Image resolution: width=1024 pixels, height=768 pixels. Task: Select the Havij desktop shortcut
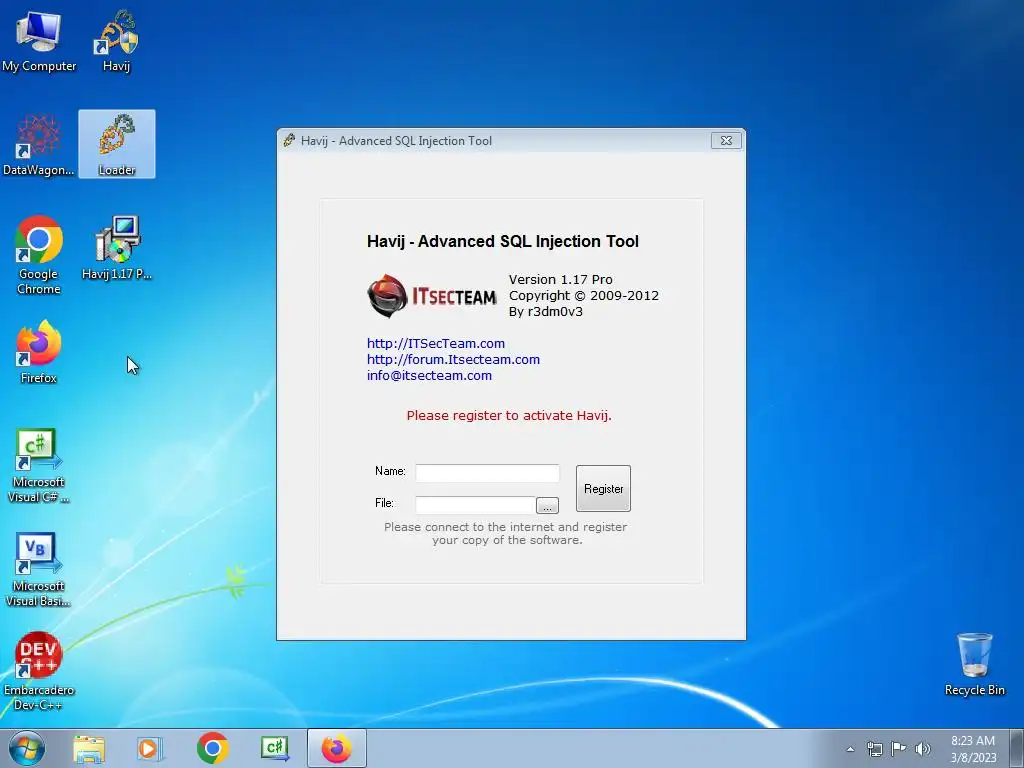click(117, 41)
